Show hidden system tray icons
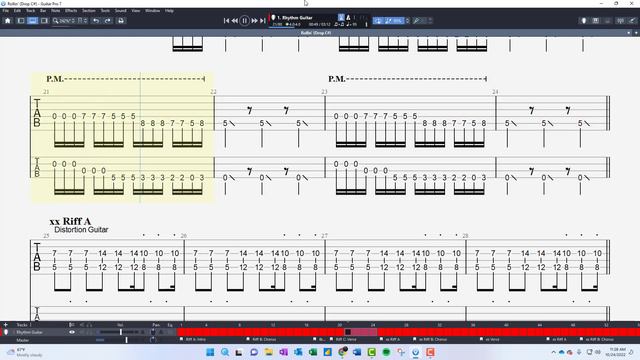Image resolution: width=640 pixels, height=360 pixels. [x=553, y=352]
